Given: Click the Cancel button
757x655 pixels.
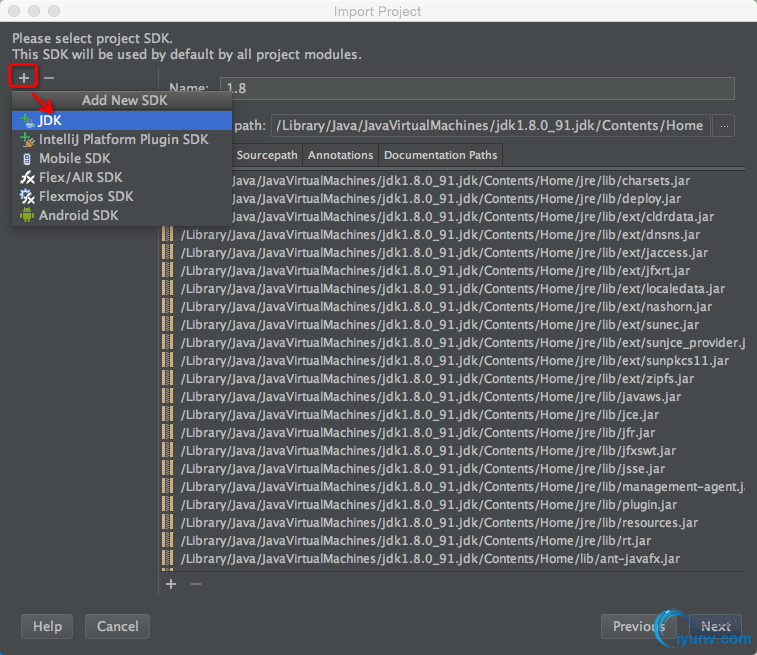Looking at the screenshot, I should click(x=117, y=627).
